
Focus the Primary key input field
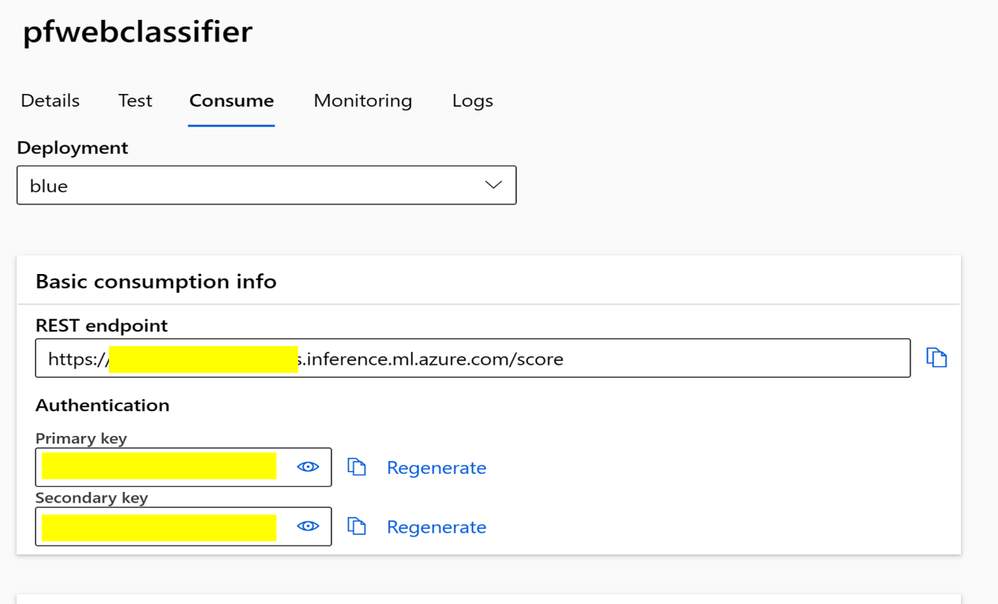click(x=160, y=467)
